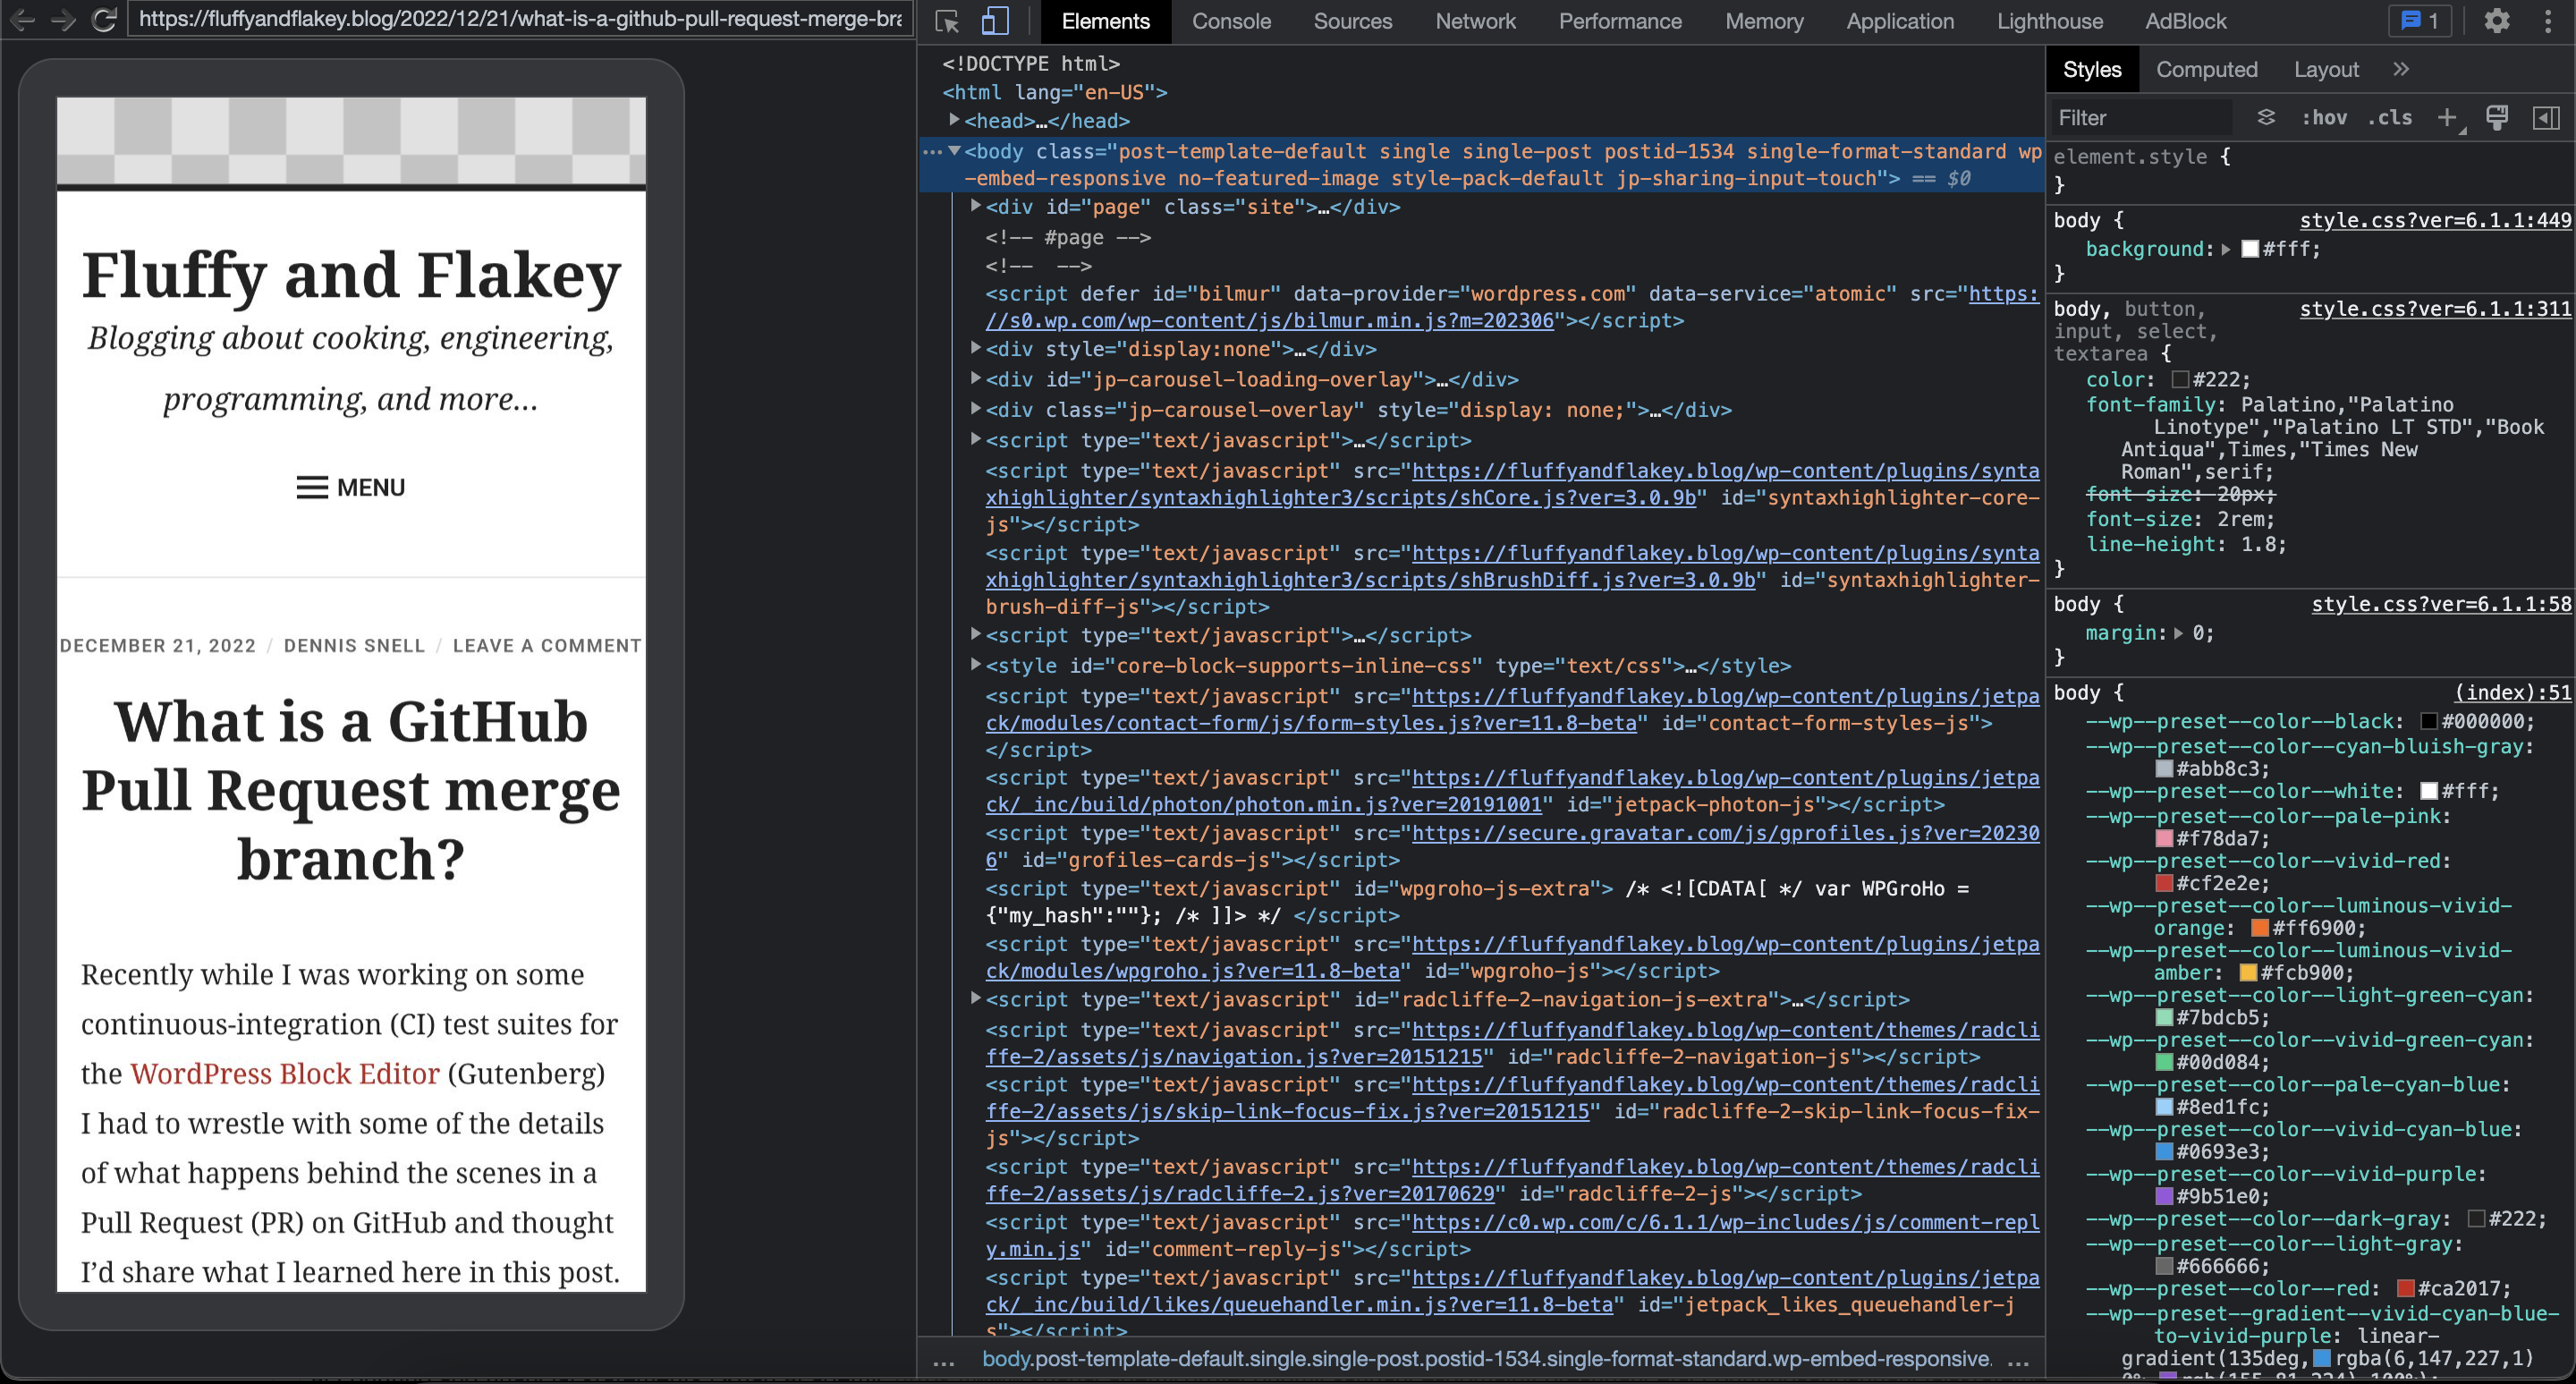Image resolution: width=2576 pixels, height=1384 pixels.
Task: Open luminous-vivid-orange #ff6900 swatch
Action: 2259,928
